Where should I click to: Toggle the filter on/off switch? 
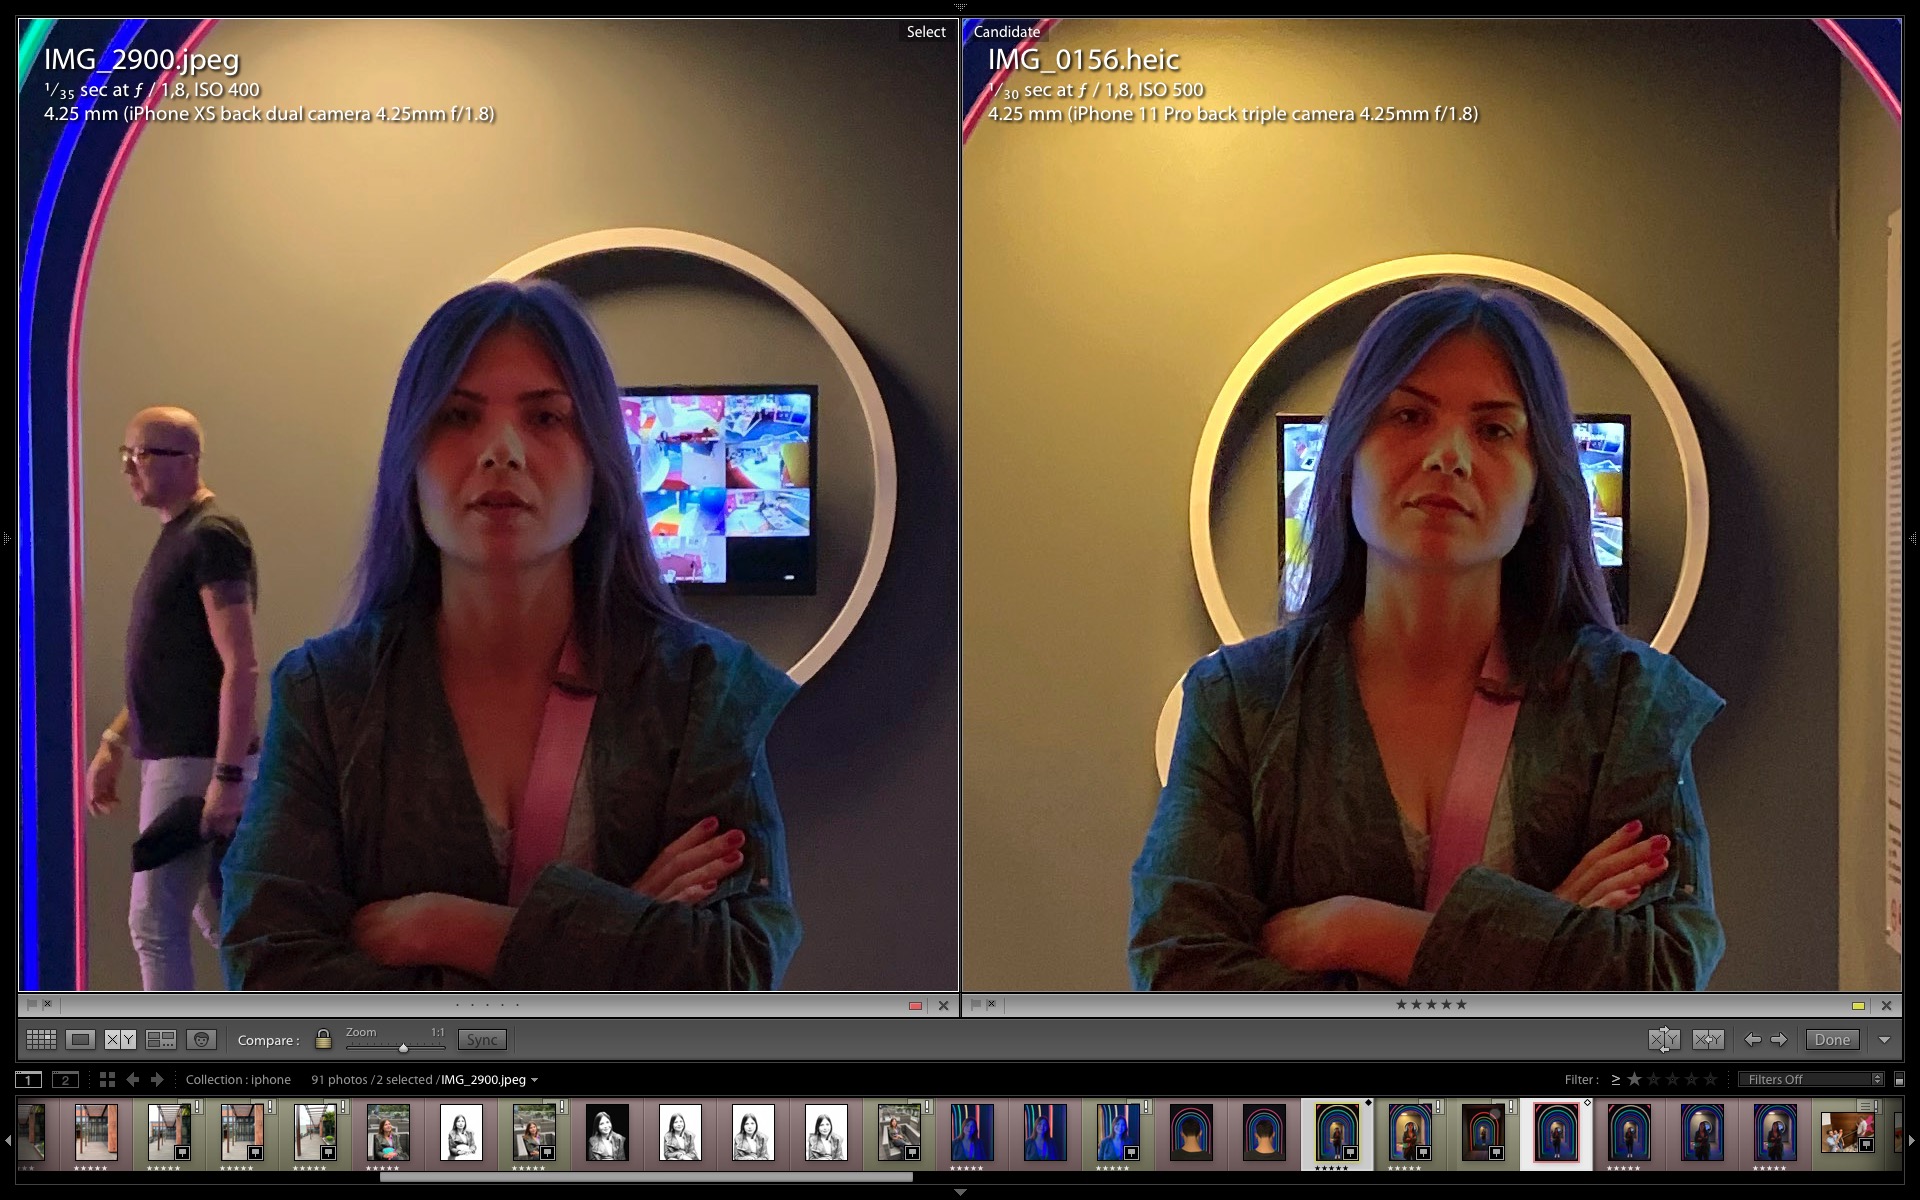click(1899, 1080)
